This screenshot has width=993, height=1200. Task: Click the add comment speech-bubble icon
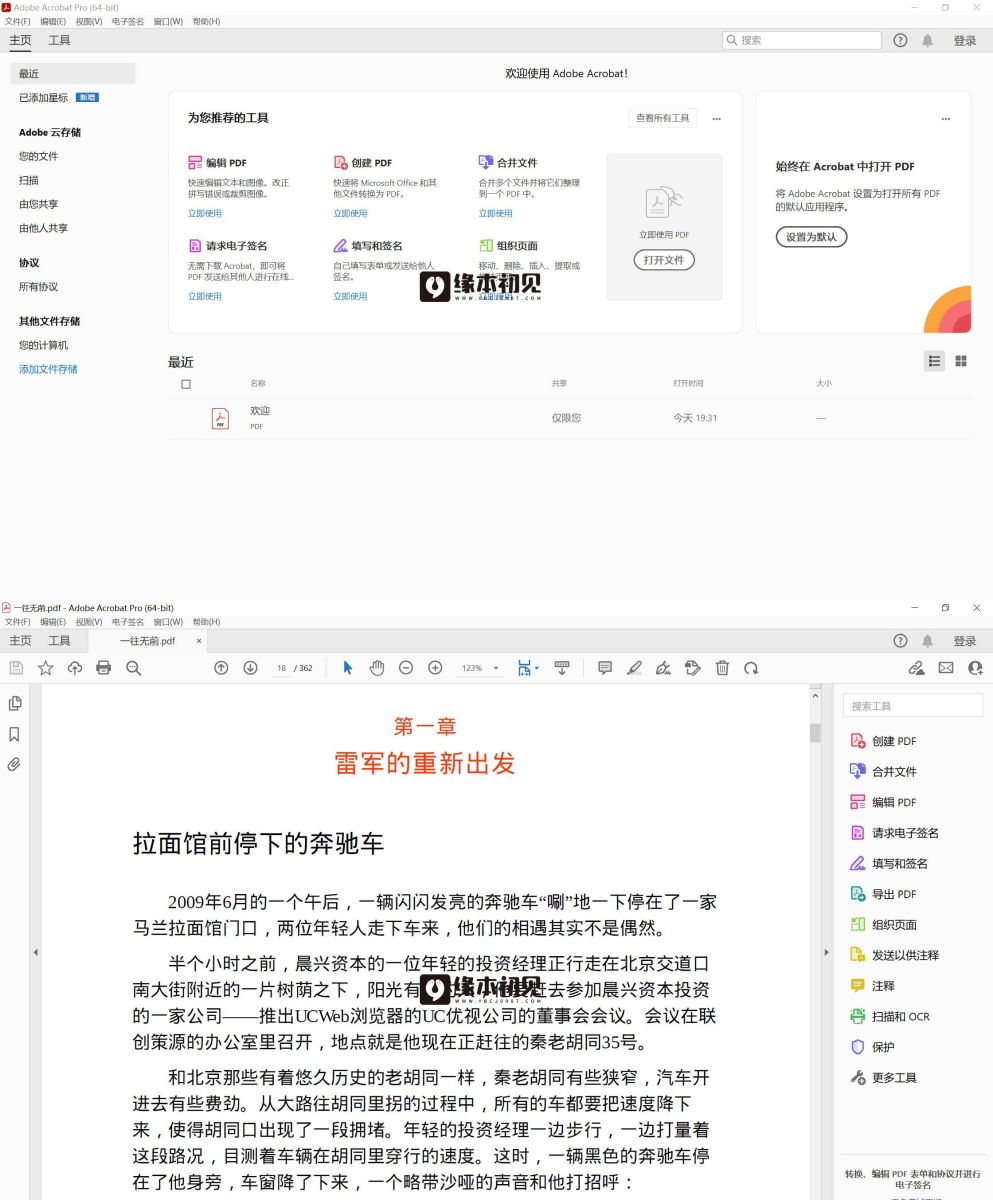[605, 668]
